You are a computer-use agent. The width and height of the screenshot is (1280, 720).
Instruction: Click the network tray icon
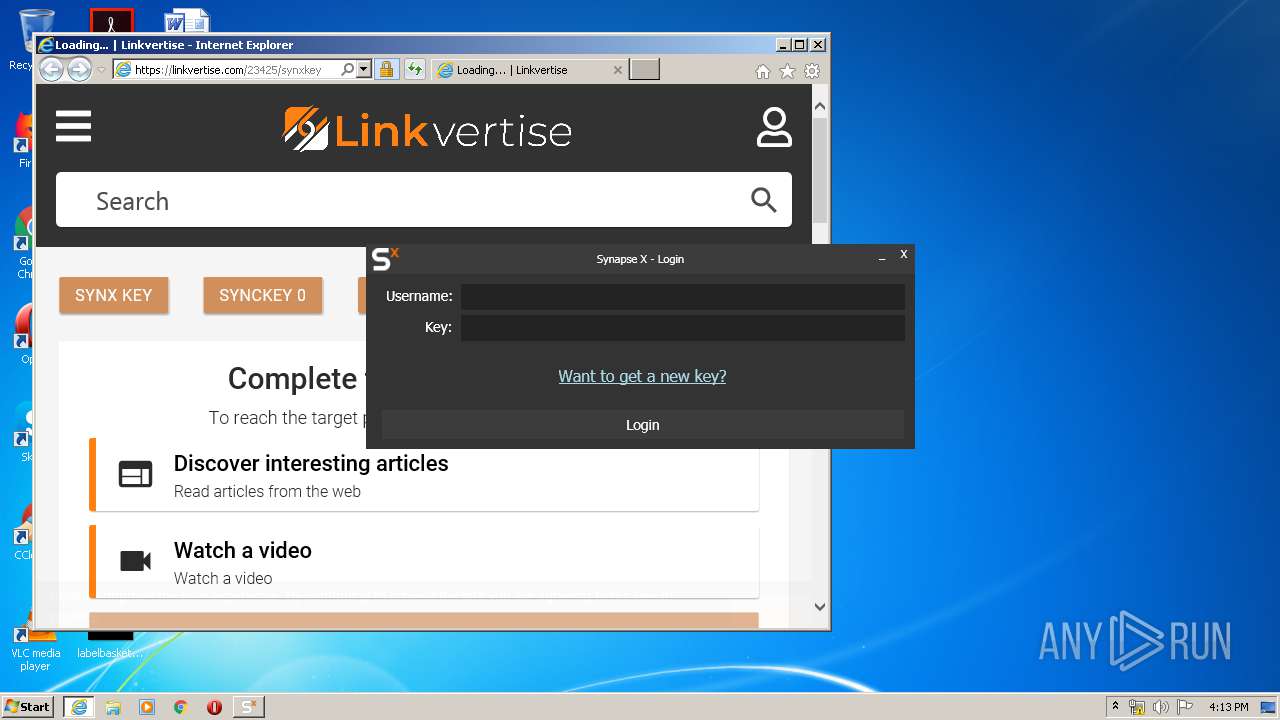click(x=1137, y=707)
